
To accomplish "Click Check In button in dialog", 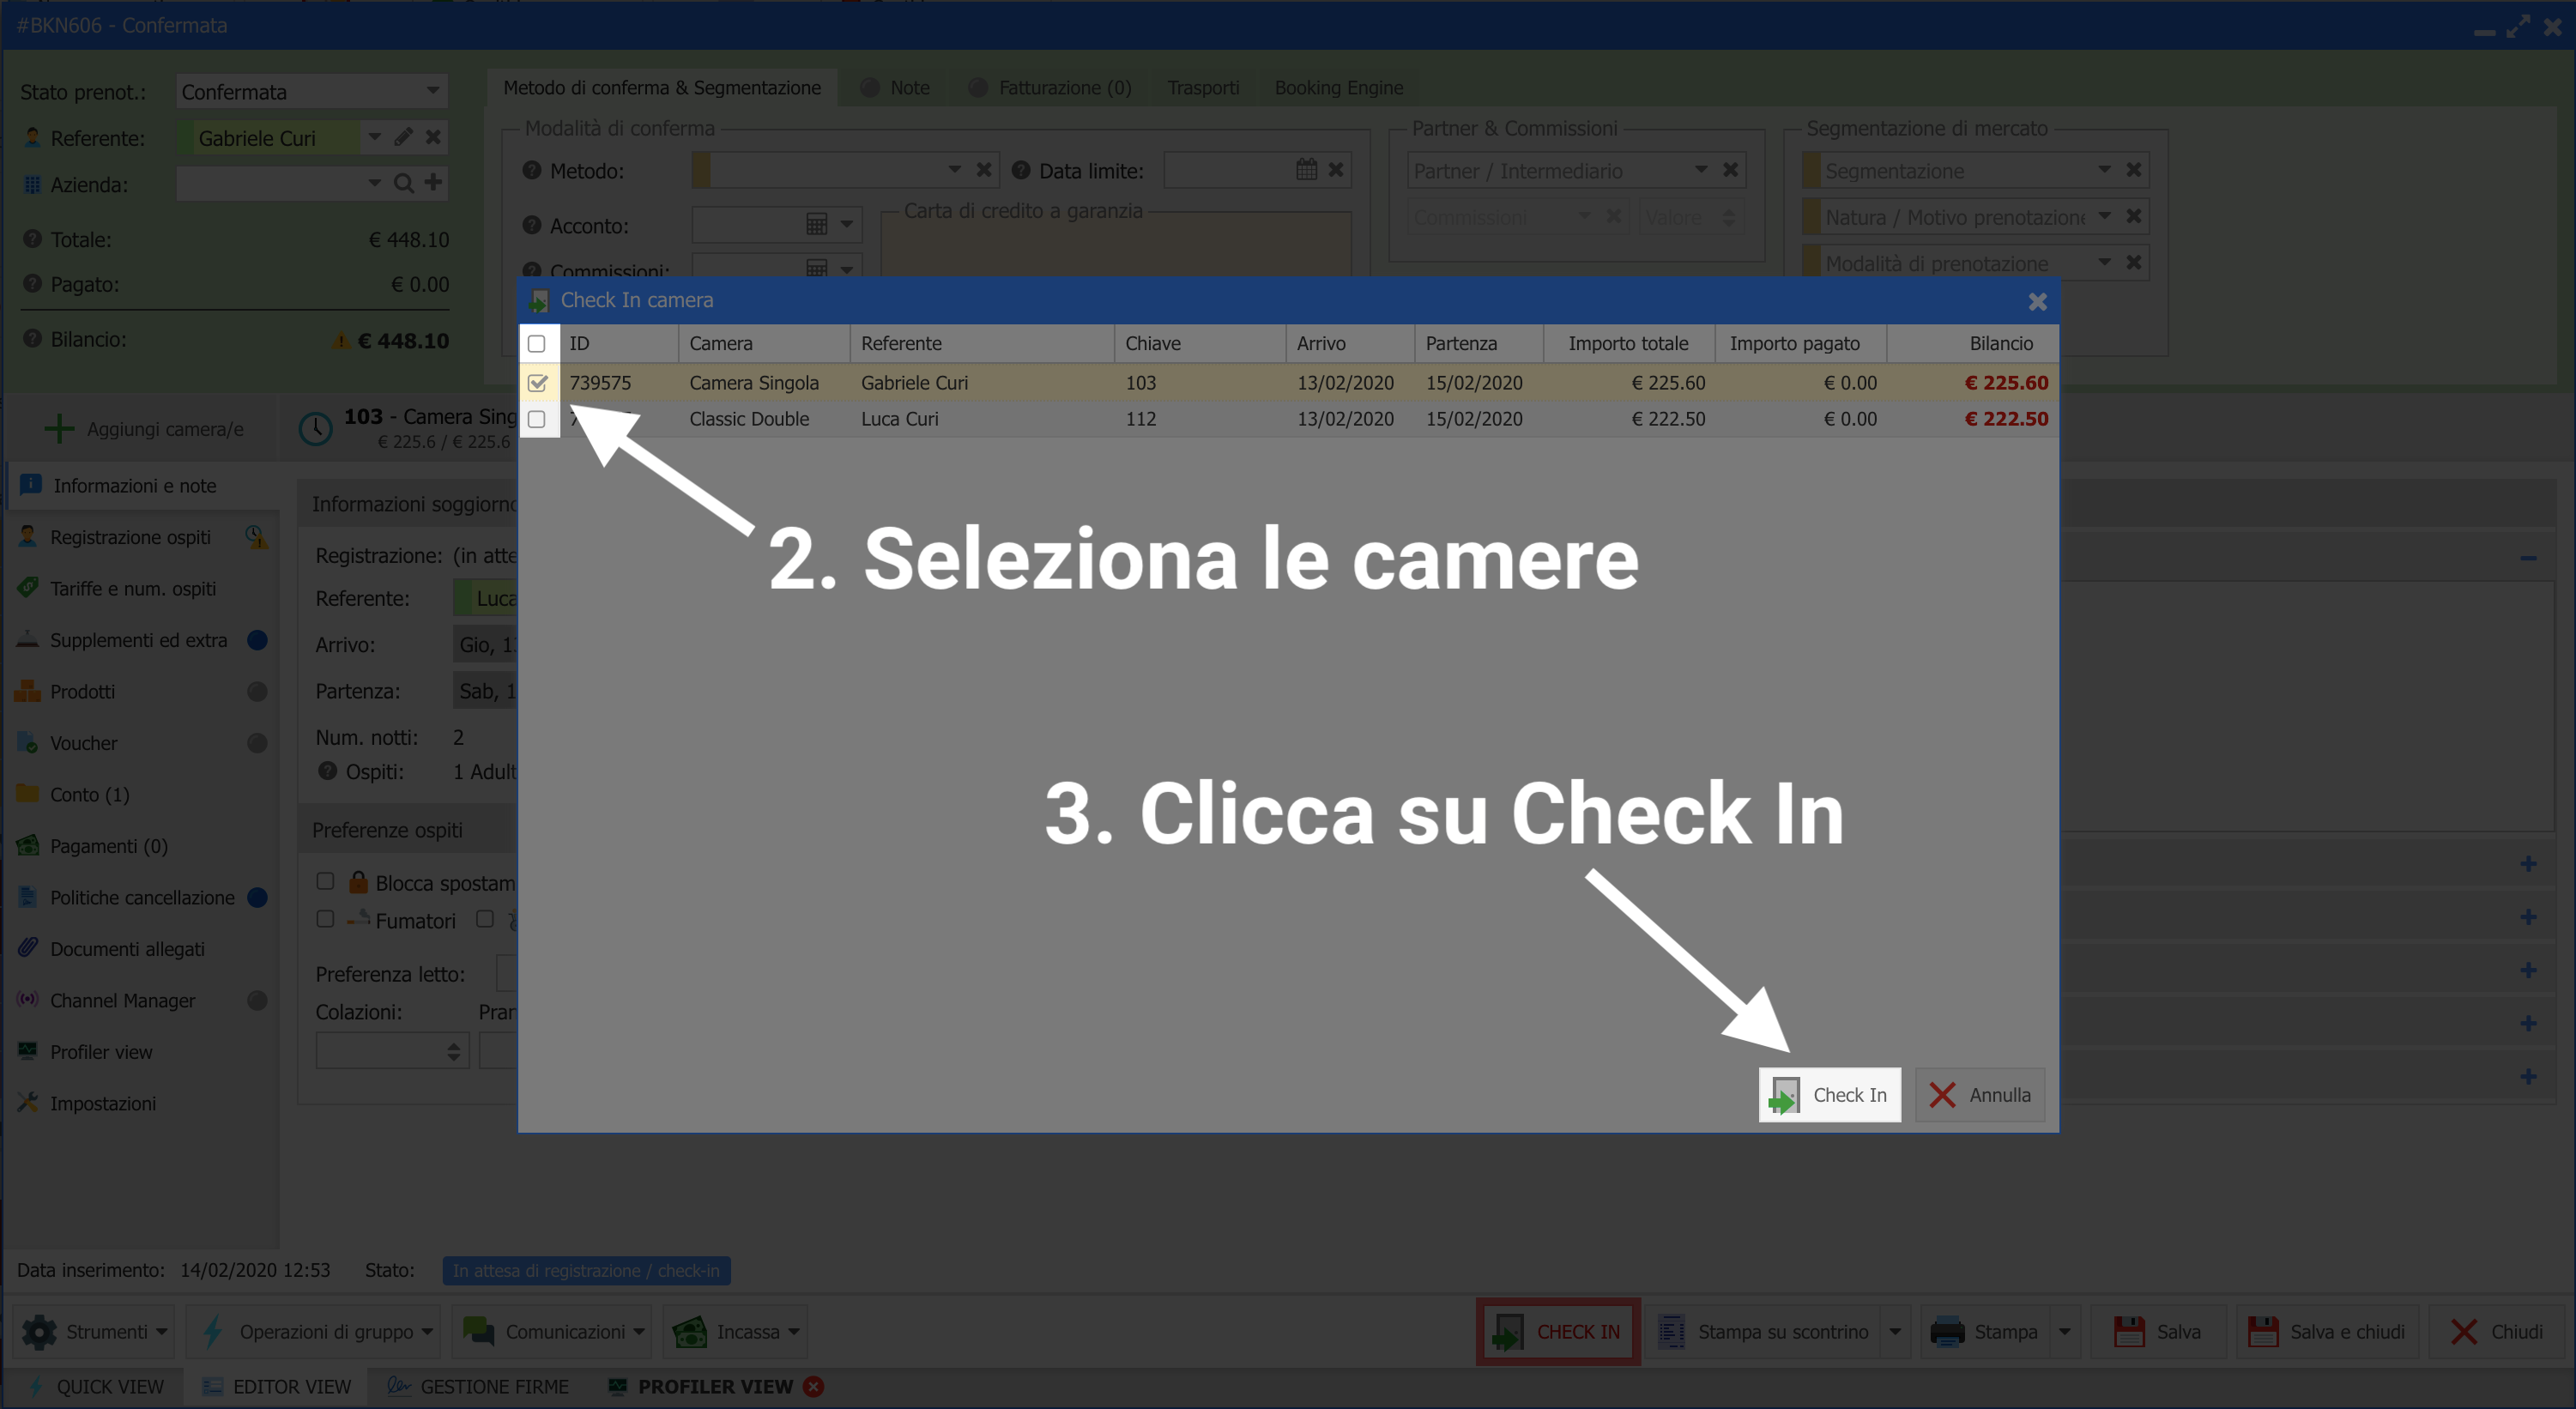I will (x=1829, y=1094).
